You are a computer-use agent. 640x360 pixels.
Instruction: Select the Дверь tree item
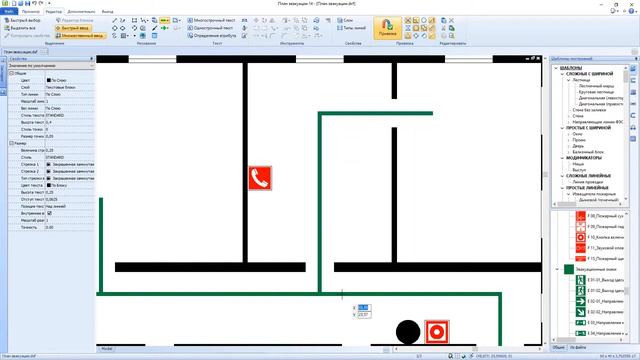coord(578,146)
